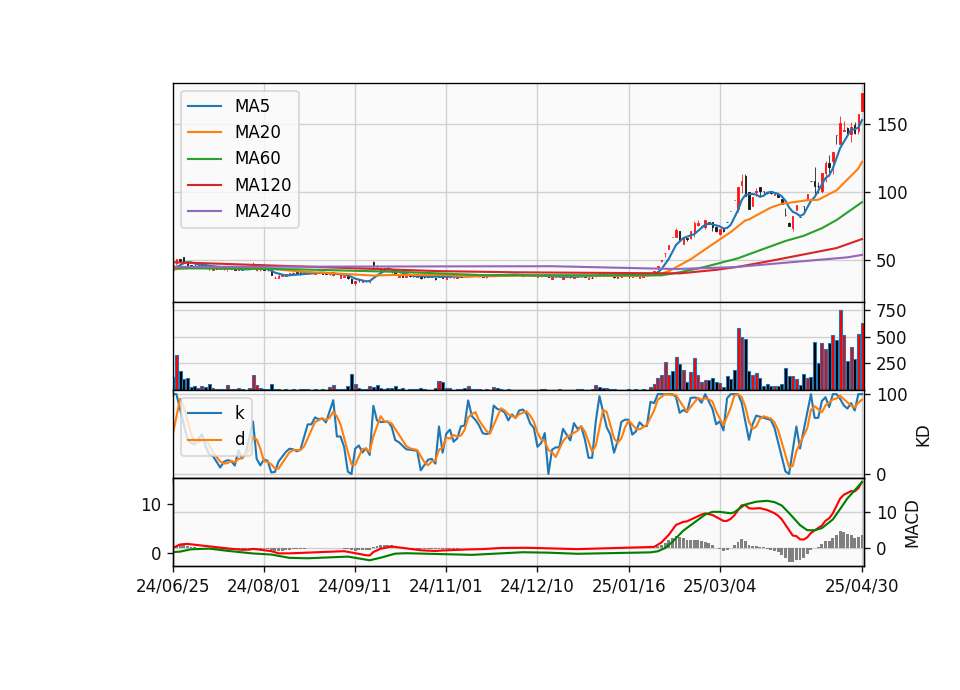Click the 24/11/01 date axis label
This screenshot has width=960, height=690.
pyautogui.click(x=446, y=586)
